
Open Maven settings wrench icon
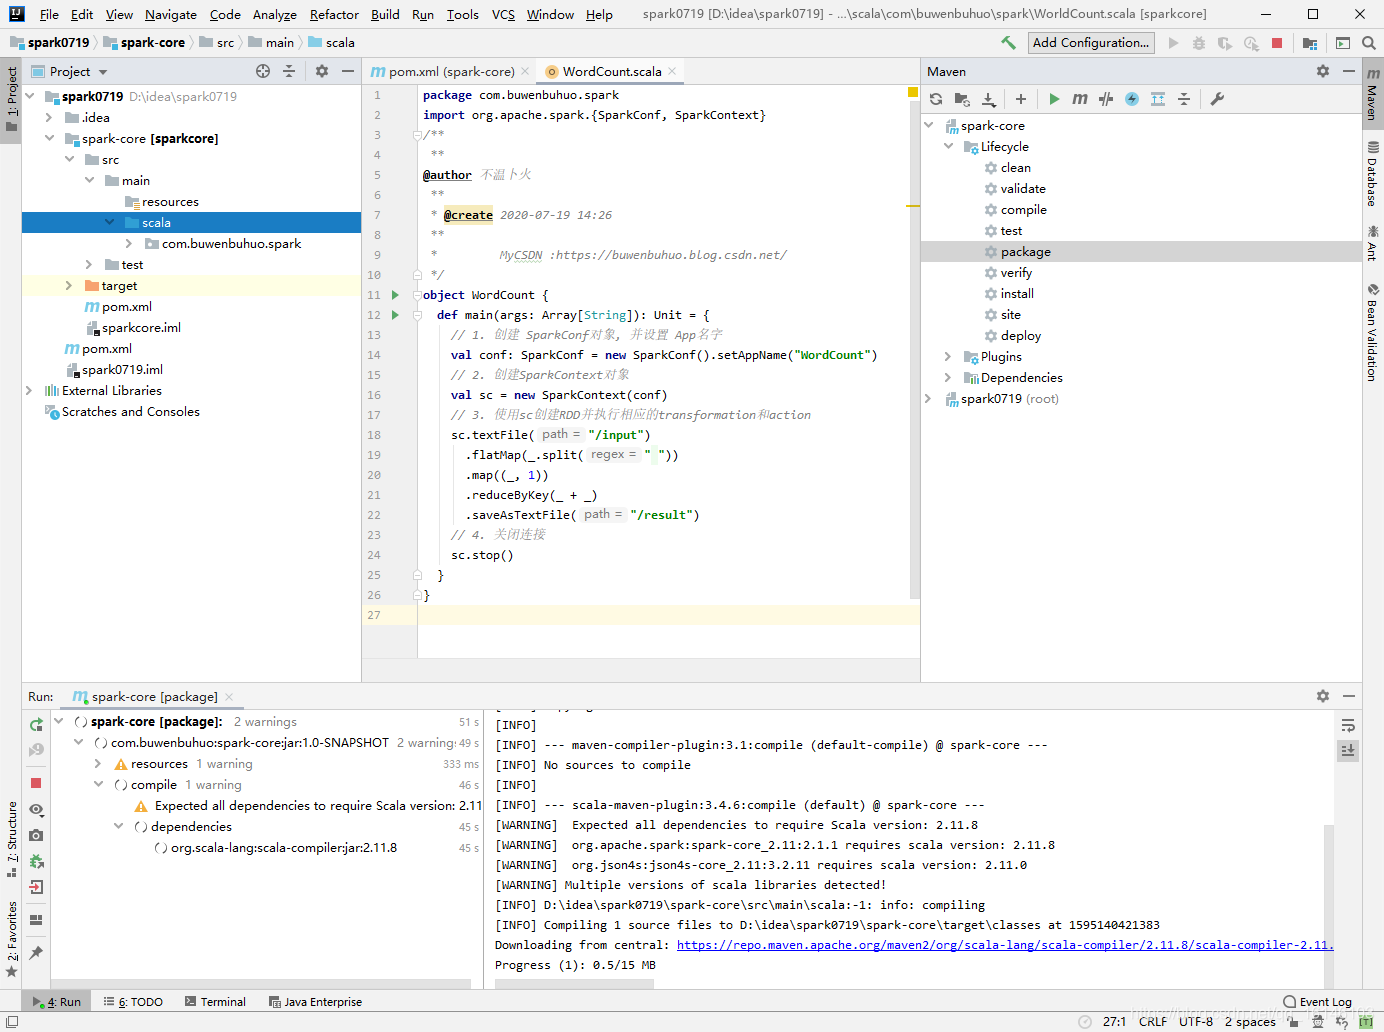click(x=1217, y=99)
